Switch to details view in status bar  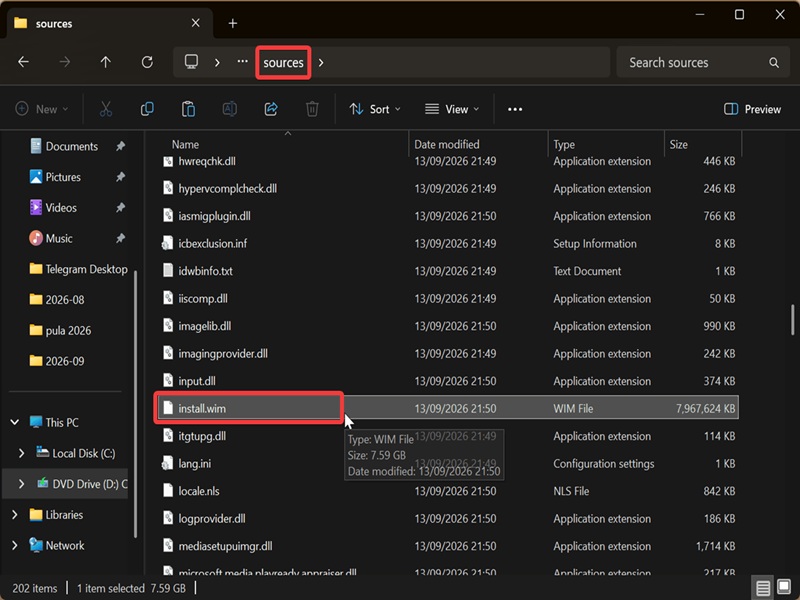pyautogui.click(x=763, y=588)
